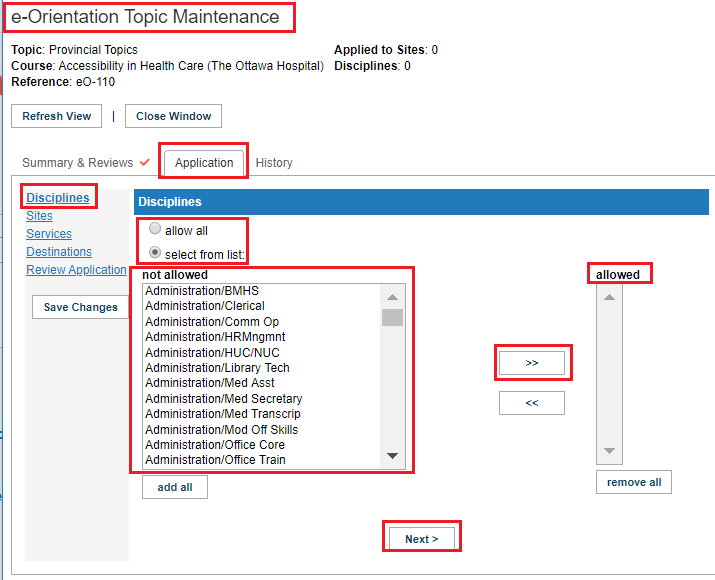Click the not allowed list scrollbar thumb
The image size is (715, 580).
click(392, 317)
